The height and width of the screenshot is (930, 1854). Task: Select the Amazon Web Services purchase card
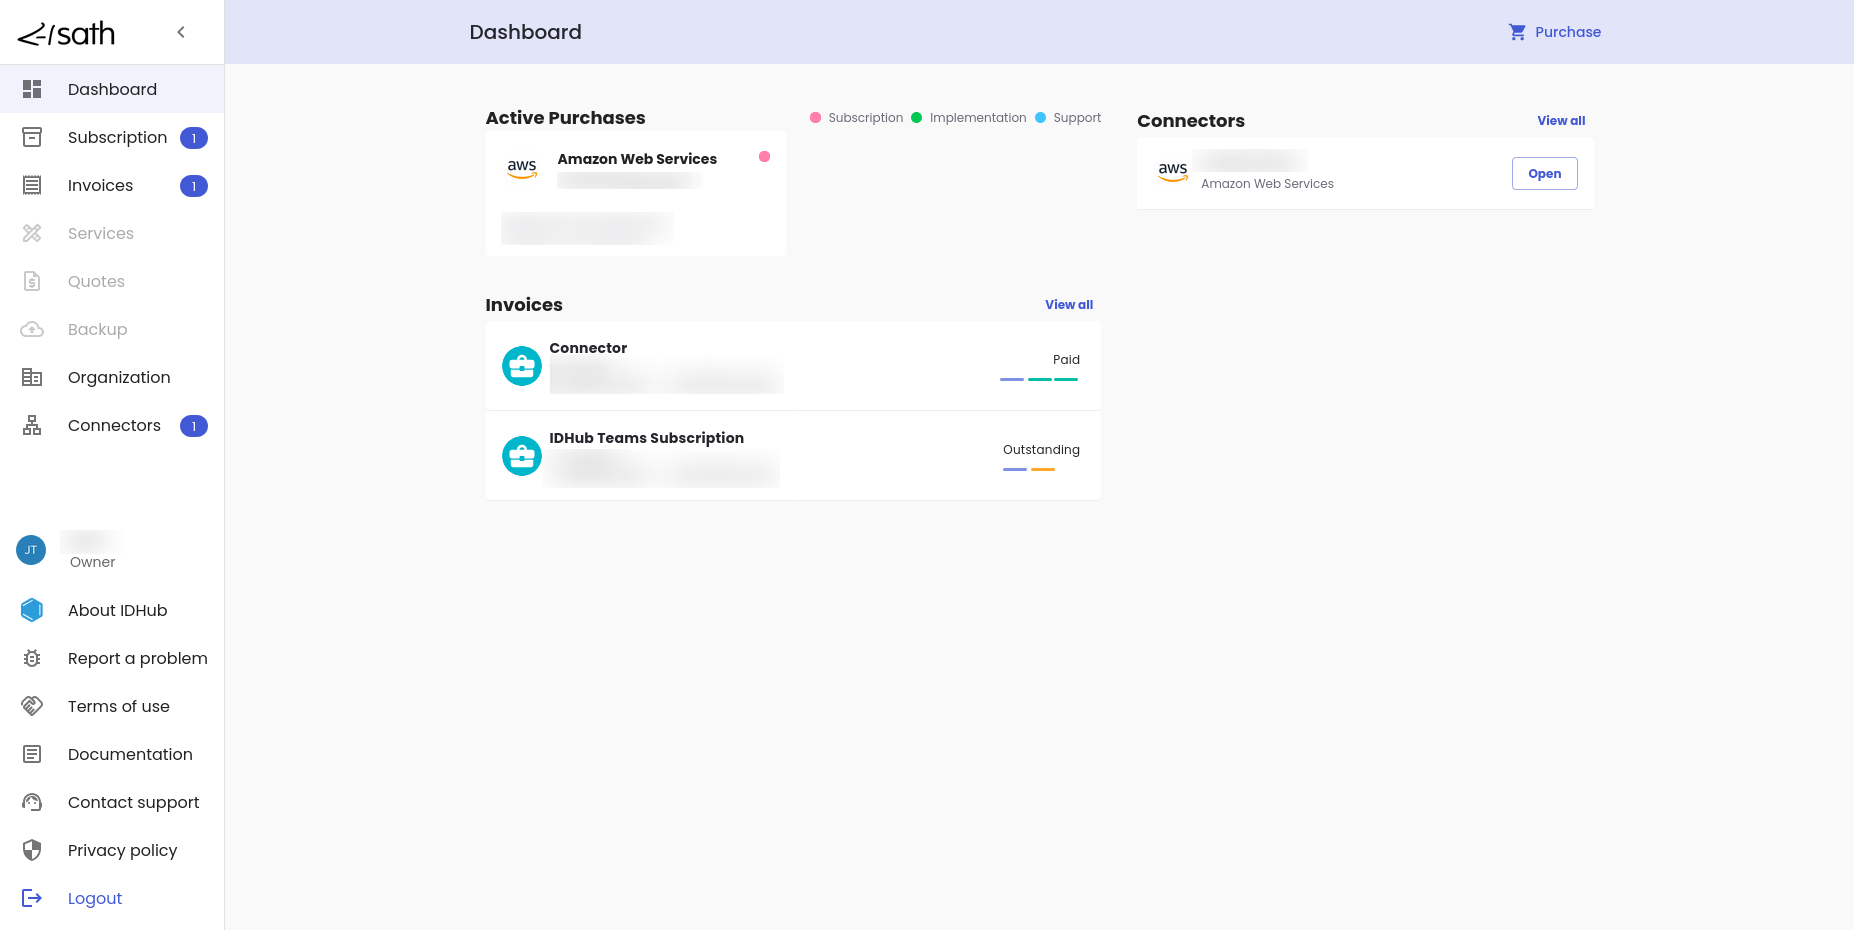635,194
